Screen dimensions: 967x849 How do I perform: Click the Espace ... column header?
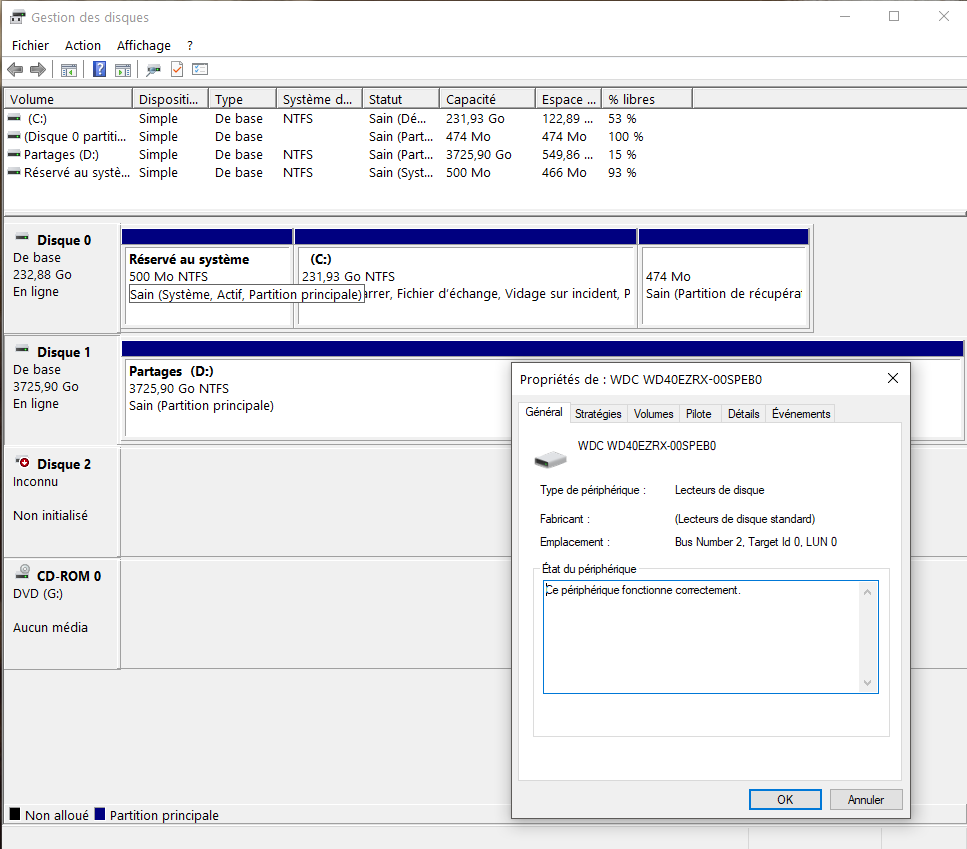click(568, 99)
